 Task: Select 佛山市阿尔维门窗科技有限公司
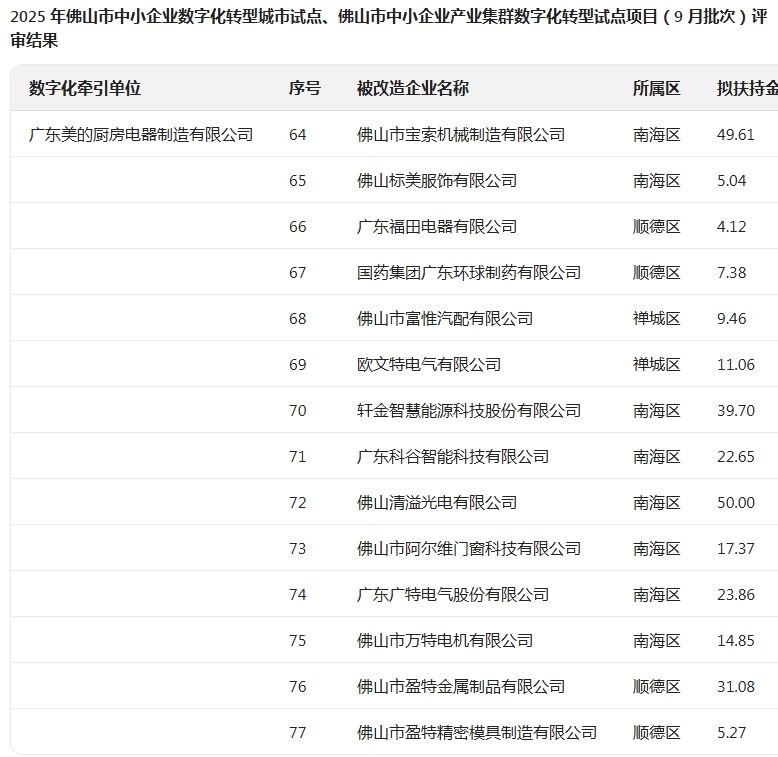pos(468,548)
